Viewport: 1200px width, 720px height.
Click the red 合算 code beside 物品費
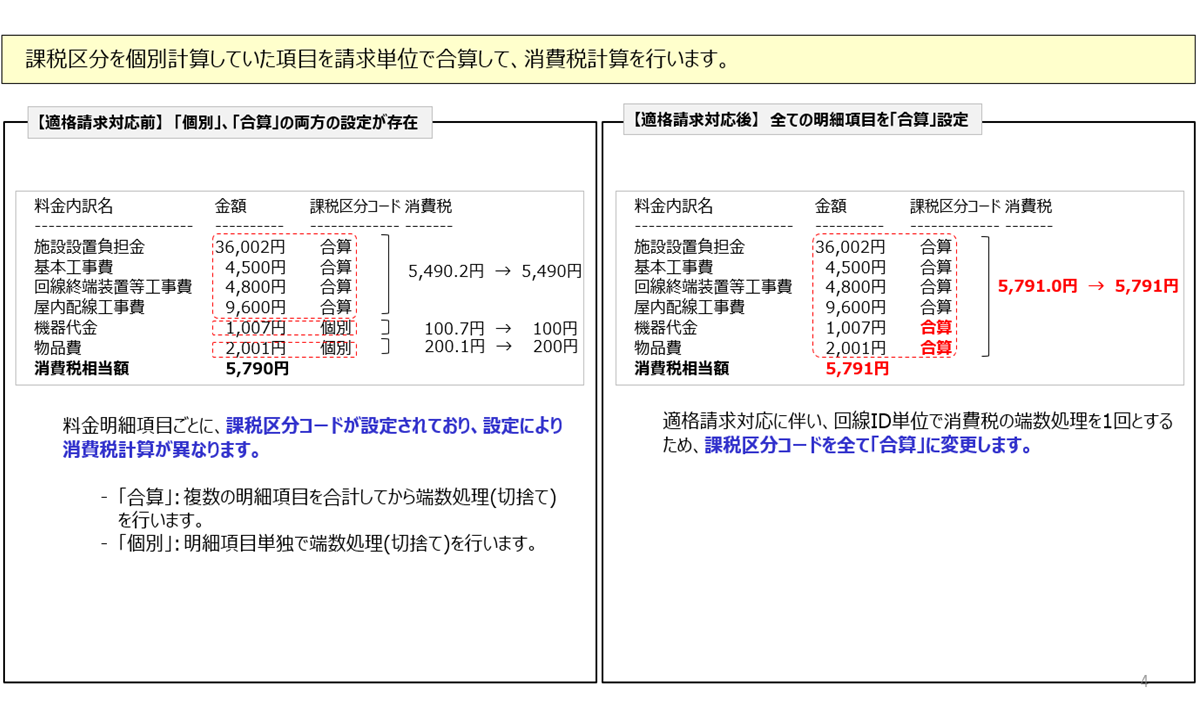936,348
